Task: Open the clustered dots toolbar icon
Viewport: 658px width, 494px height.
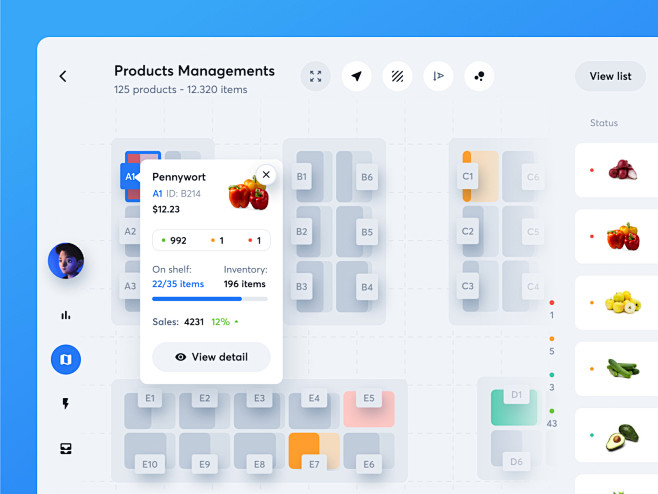Action: (x=479, y=76)
